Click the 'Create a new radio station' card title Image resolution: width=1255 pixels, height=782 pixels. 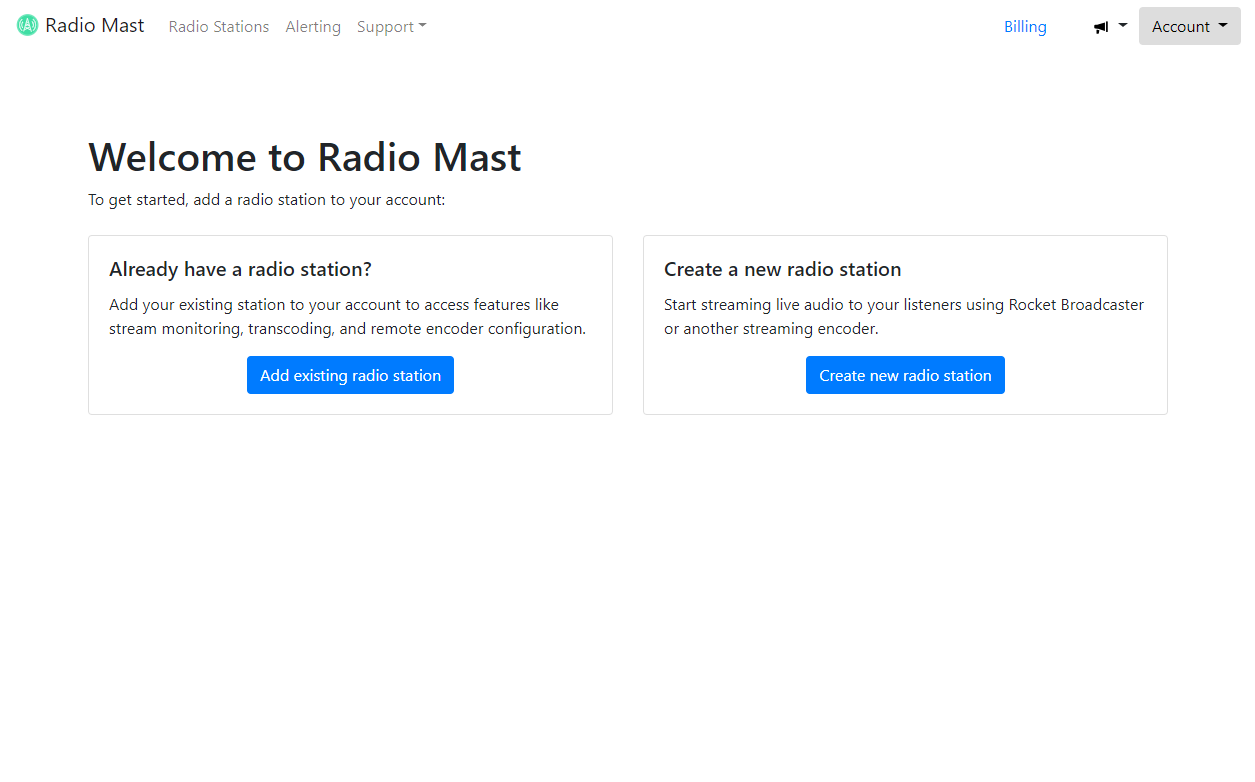click(x=782, y=269)
